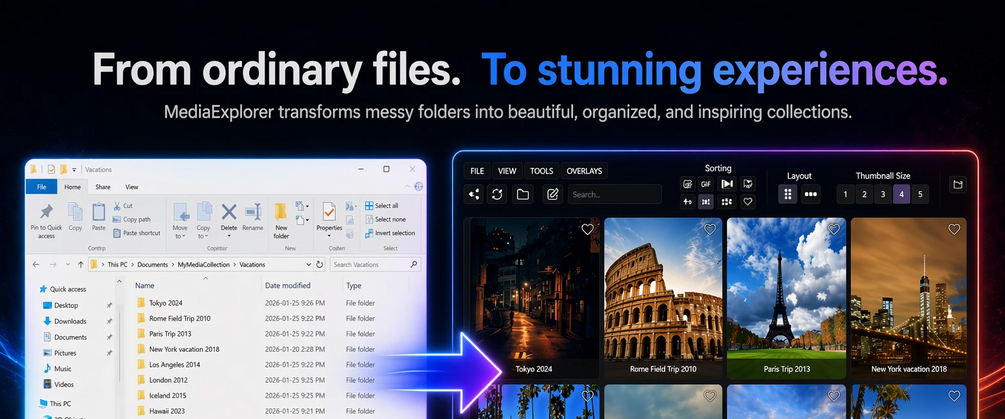Viewport: 1005px width, 419px height.
Task: Open the File tab in File Explorer
Action: [x=42, y=187]
